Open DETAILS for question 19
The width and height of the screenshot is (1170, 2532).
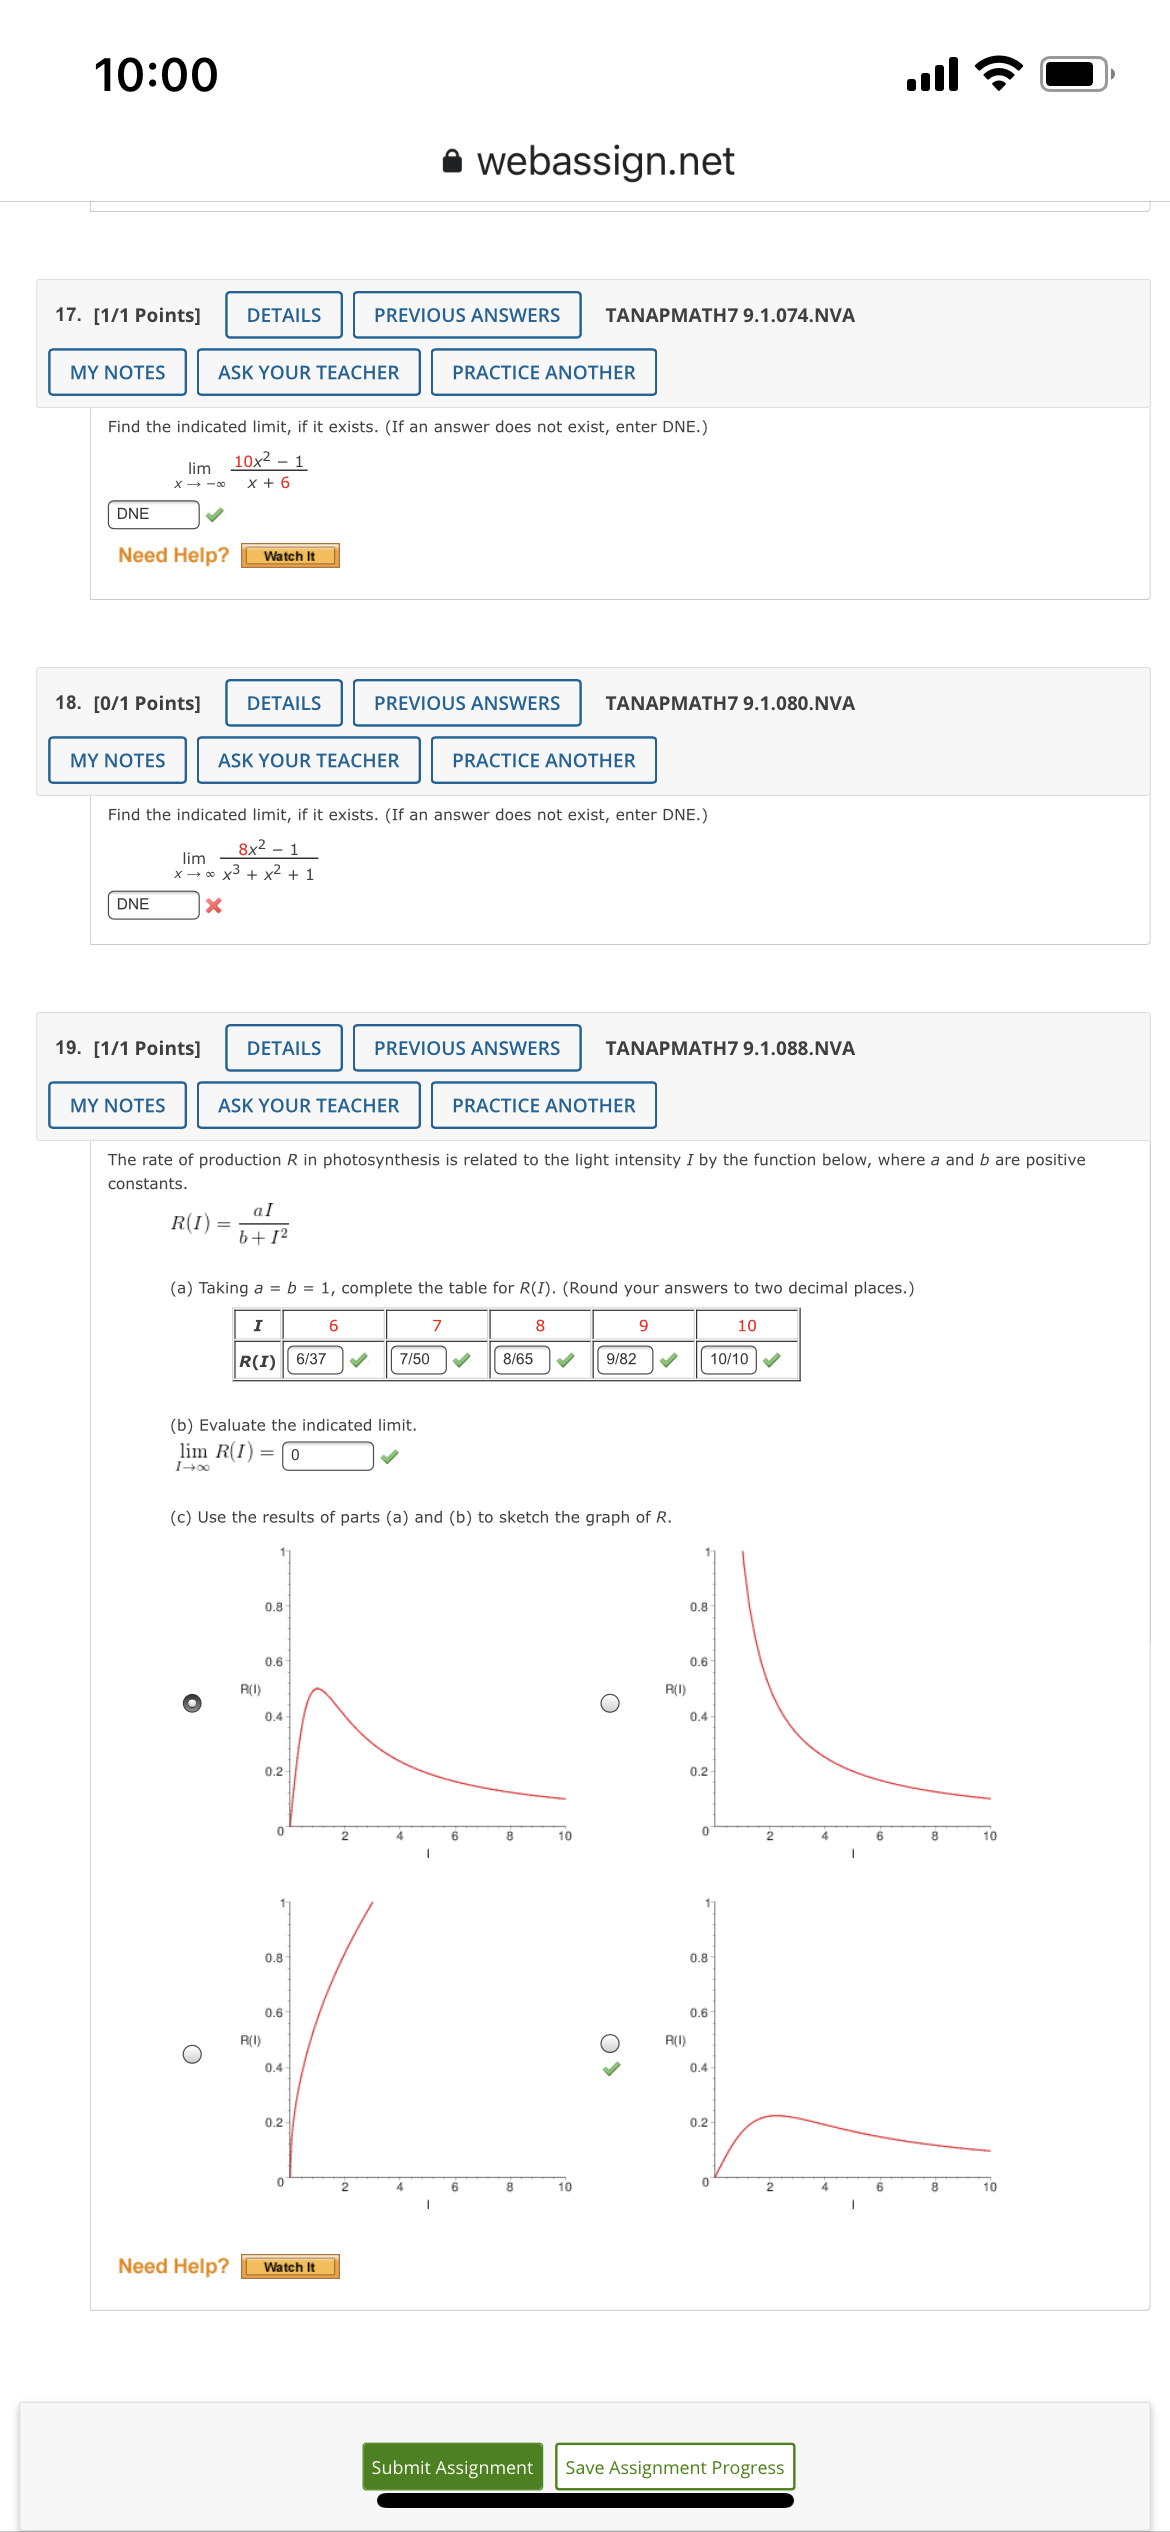283,1047
